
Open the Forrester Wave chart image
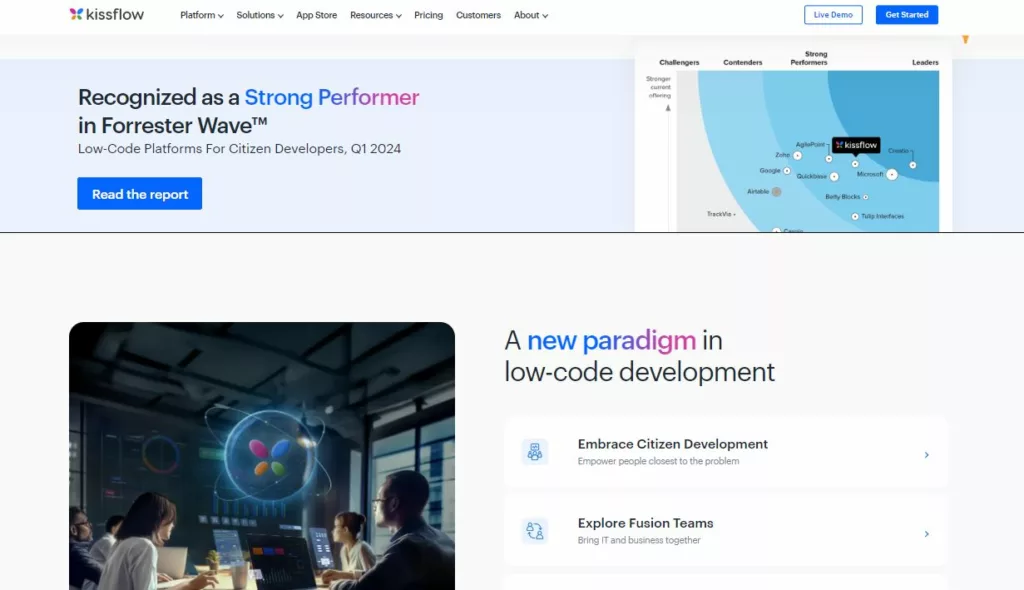[x=793, y=137]
